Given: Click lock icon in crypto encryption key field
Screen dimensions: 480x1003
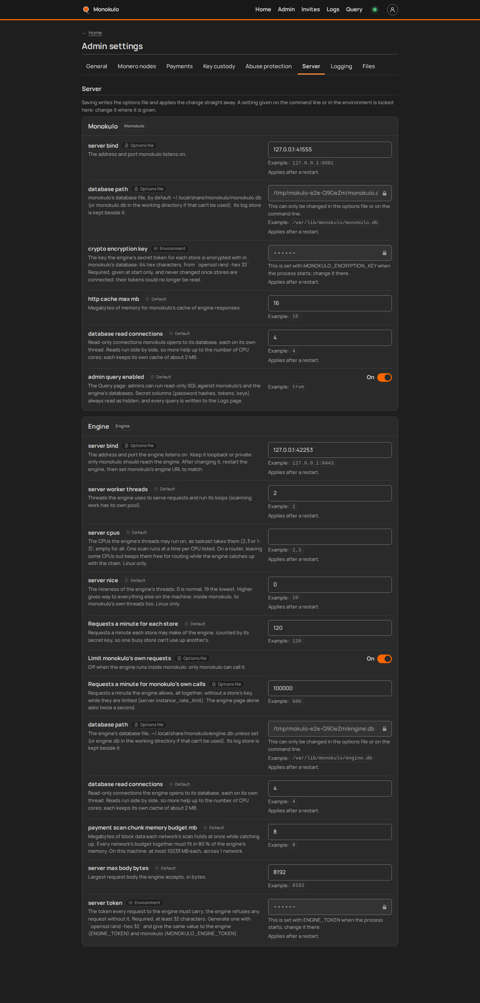Looking at the screenshot, I should pyautogui.click(x=385, y=253).
